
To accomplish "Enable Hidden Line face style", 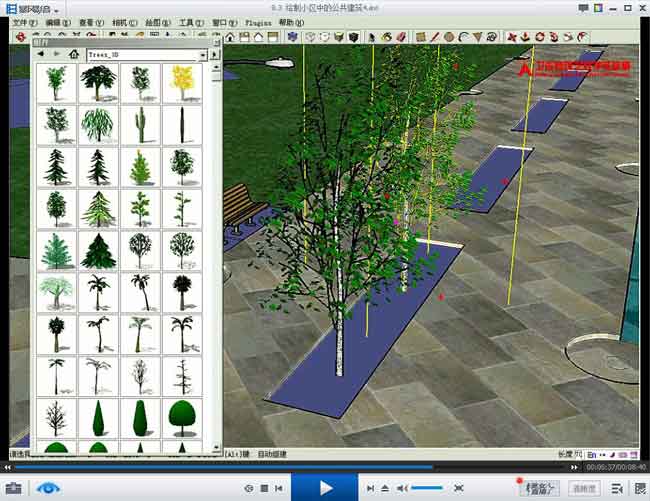I will click(x=325, y=37).
